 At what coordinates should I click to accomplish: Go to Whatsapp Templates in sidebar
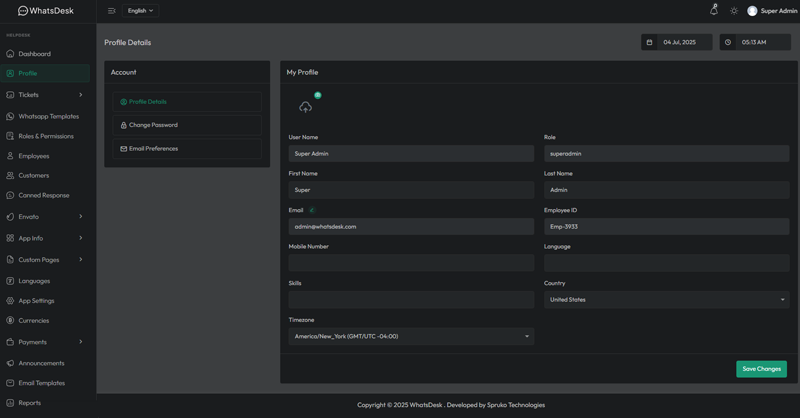[x=48, y=116]
